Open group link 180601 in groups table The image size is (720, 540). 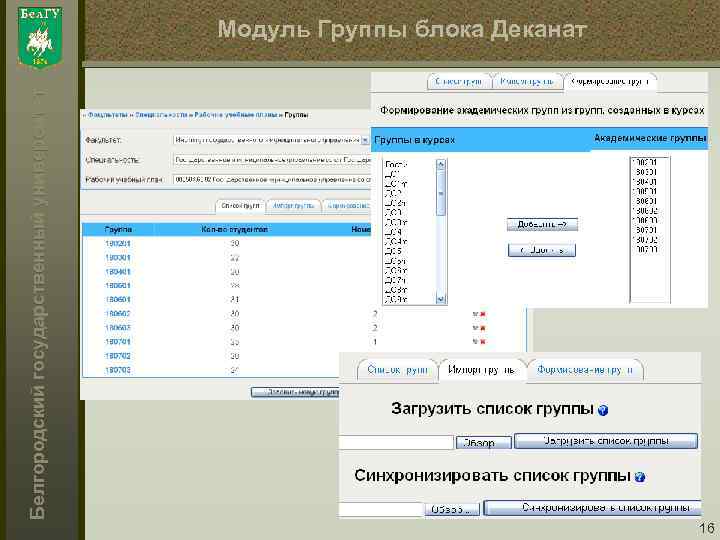(x=118, y=300)
